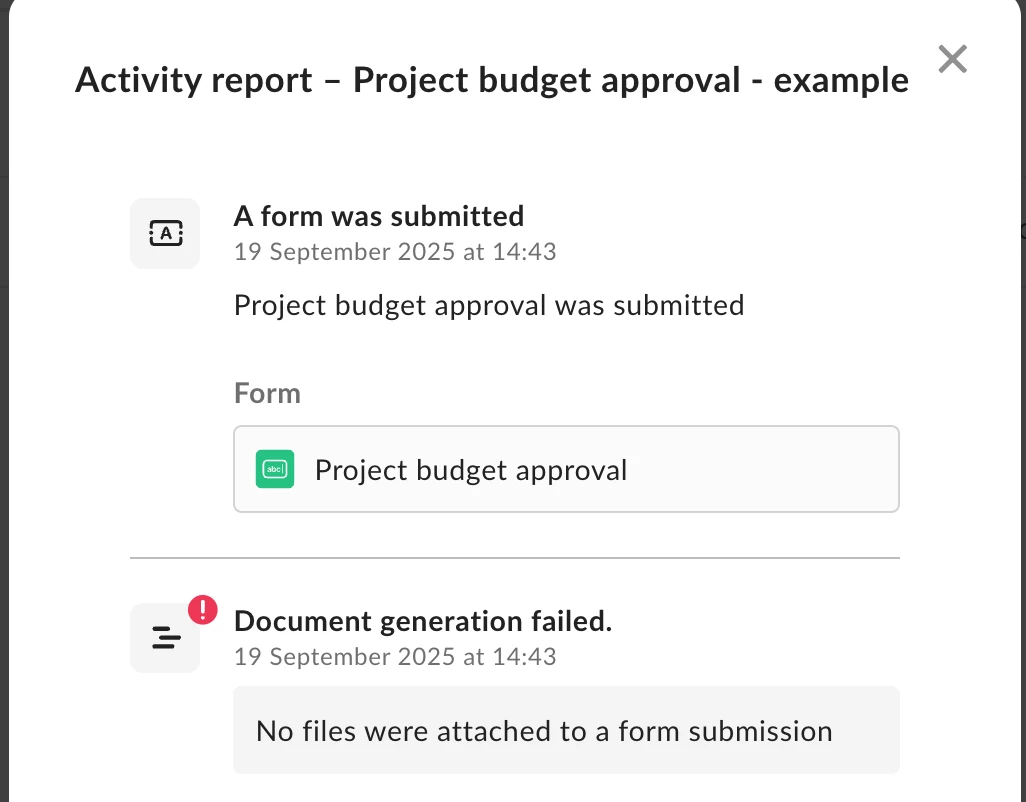The height and width of the screenshot is (802, 1026).
Task: Click the divider line between the two events
Action: coord(514,557)
